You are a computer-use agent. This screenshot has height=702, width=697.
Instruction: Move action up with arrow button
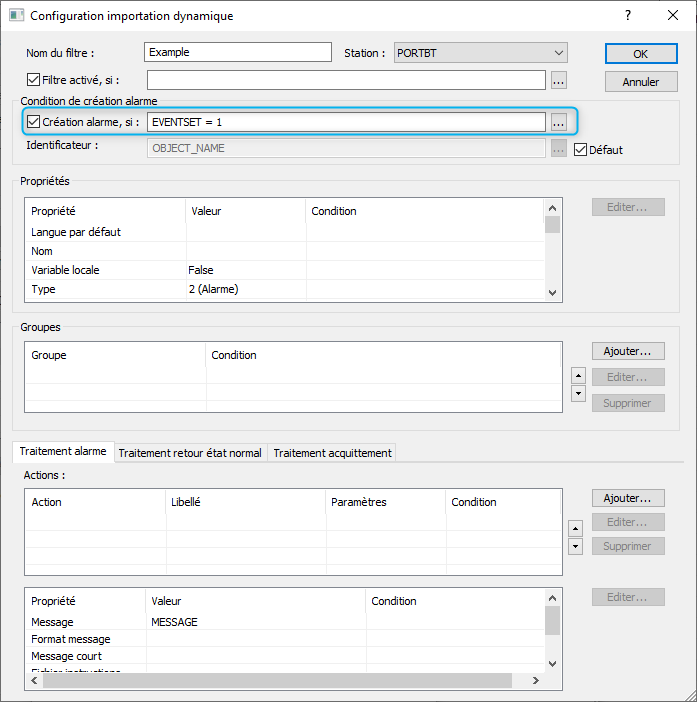pyautogui.click(x=576, y=528)
